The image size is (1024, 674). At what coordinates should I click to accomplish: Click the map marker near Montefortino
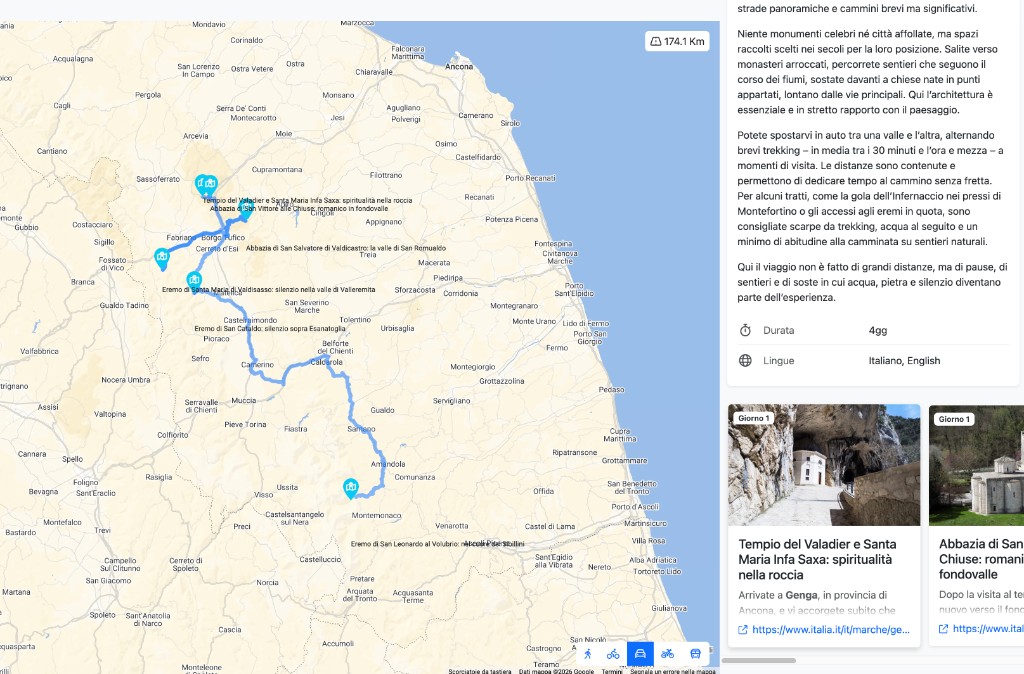pyautogui.click(x=351, y=488)
